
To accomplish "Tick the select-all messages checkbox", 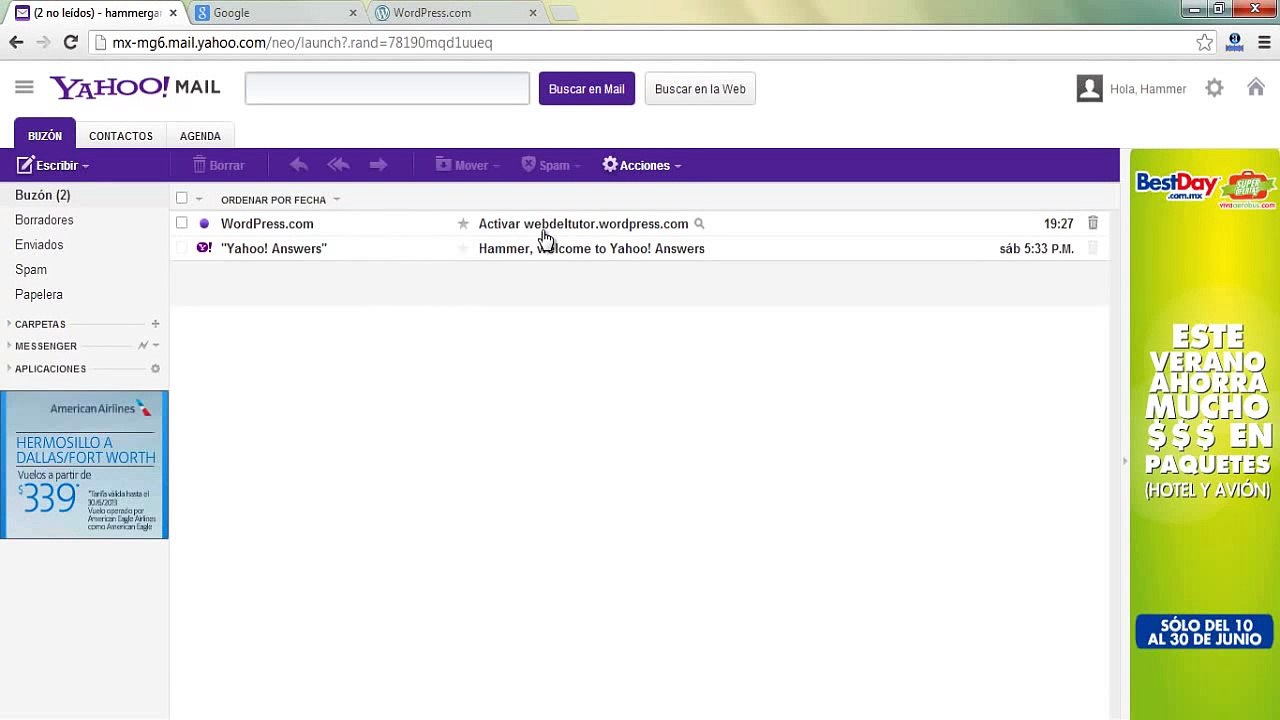I will (181, 199).
